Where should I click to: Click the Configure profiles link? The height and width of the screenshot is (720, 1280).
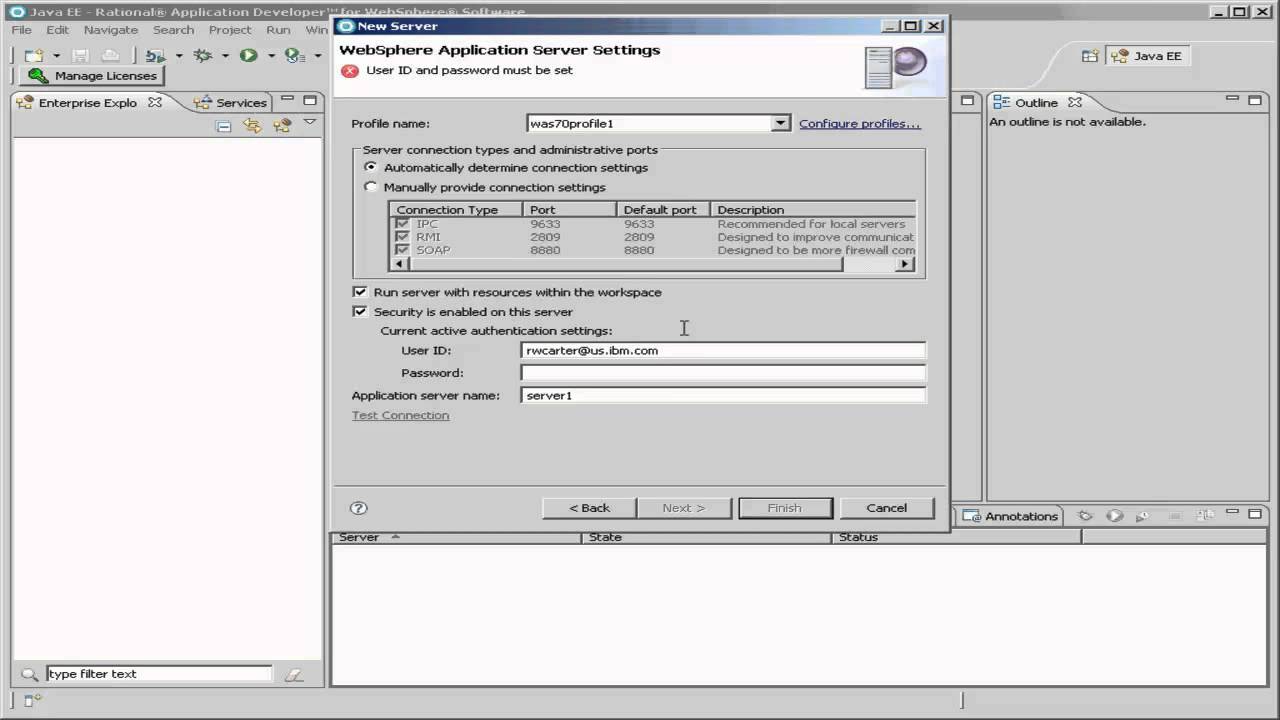tap(860, 123)
